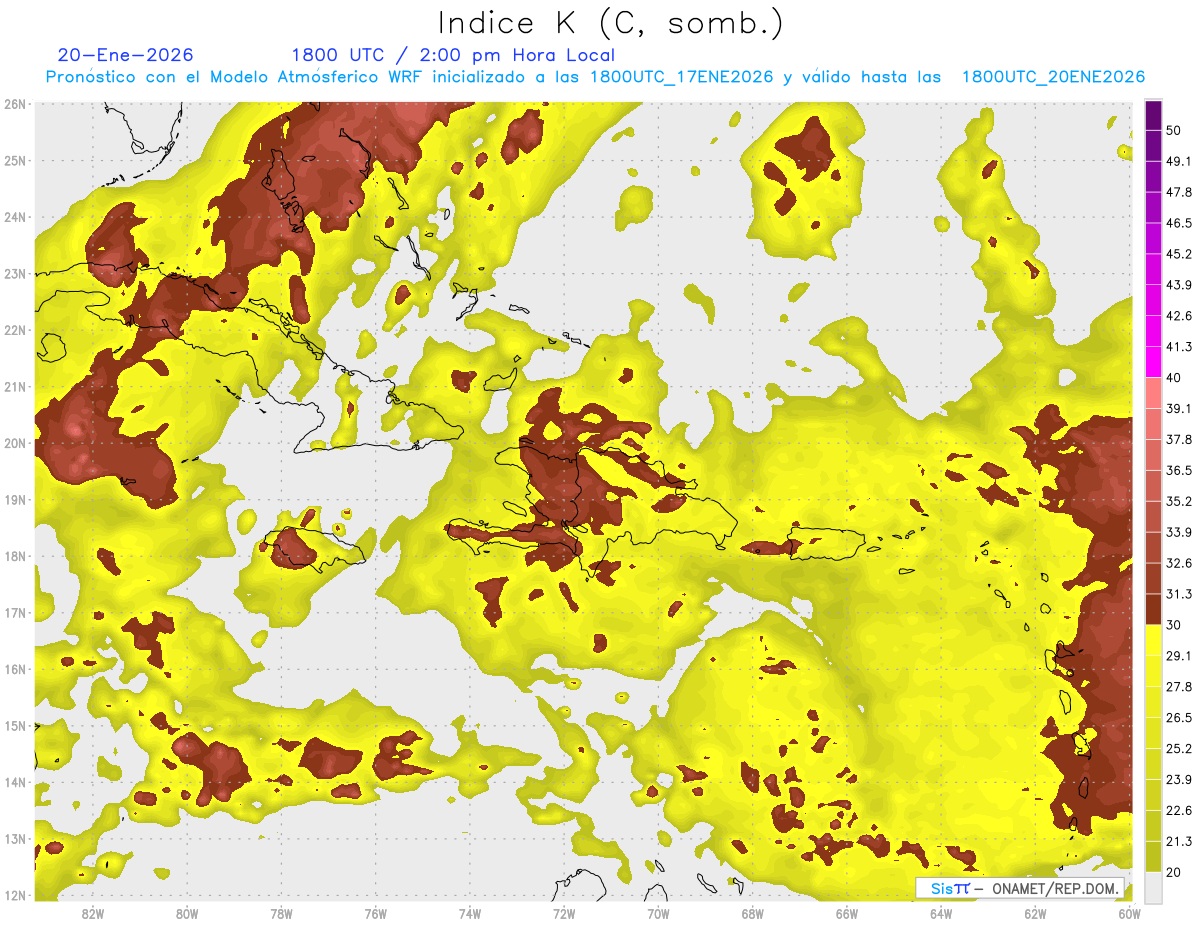Click the "SisTT - ONAMET/REP.DOM." credit box
This screenshot has height=927, width=1200.
(x=1020, y=888)
